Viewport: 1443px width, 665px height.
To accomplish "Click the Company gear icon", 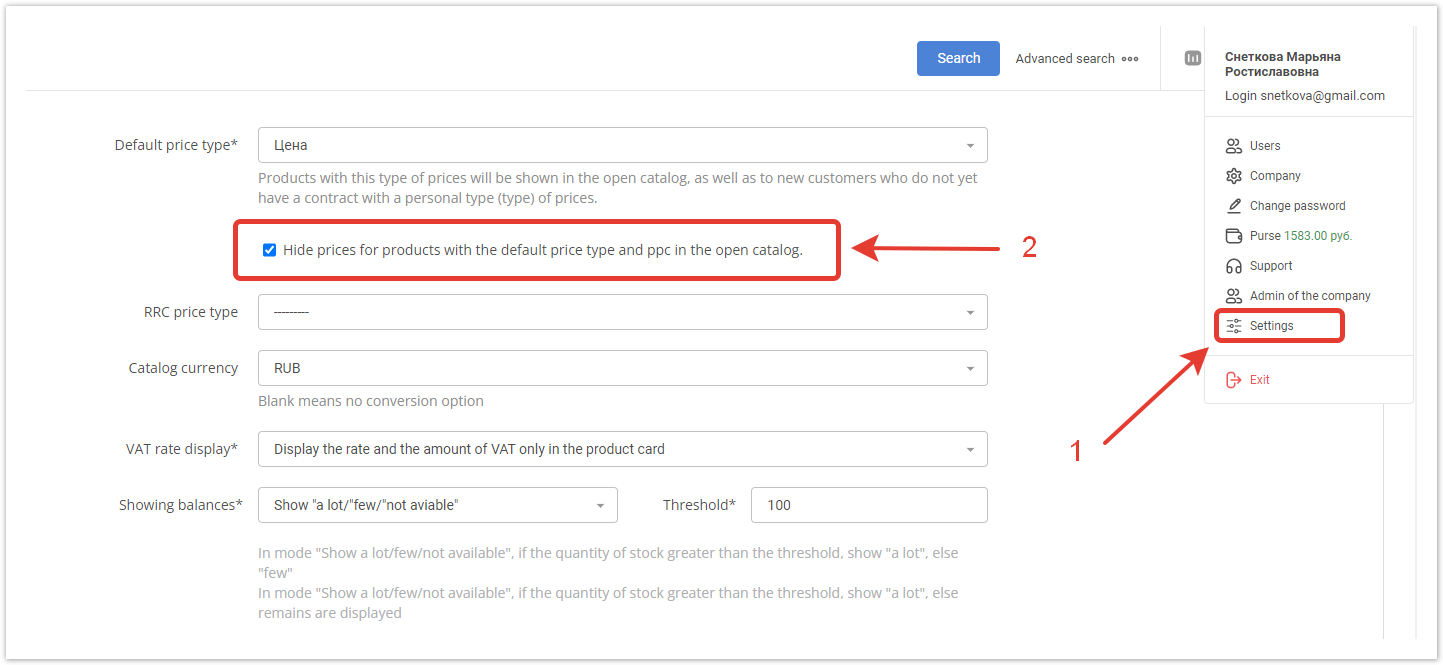I will pyautogui.click(x=1233, y=176).
